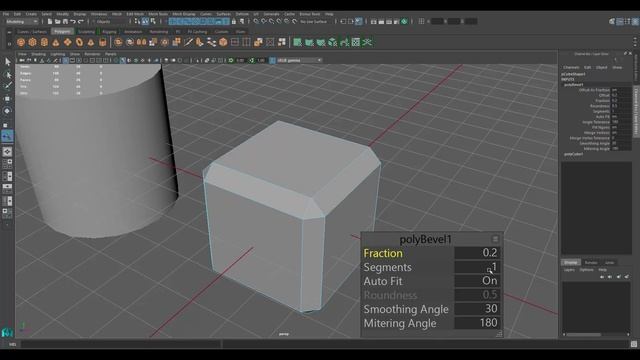Click the Redo arrow icon
Screen dimensions: 640x360
click(81, 21)
